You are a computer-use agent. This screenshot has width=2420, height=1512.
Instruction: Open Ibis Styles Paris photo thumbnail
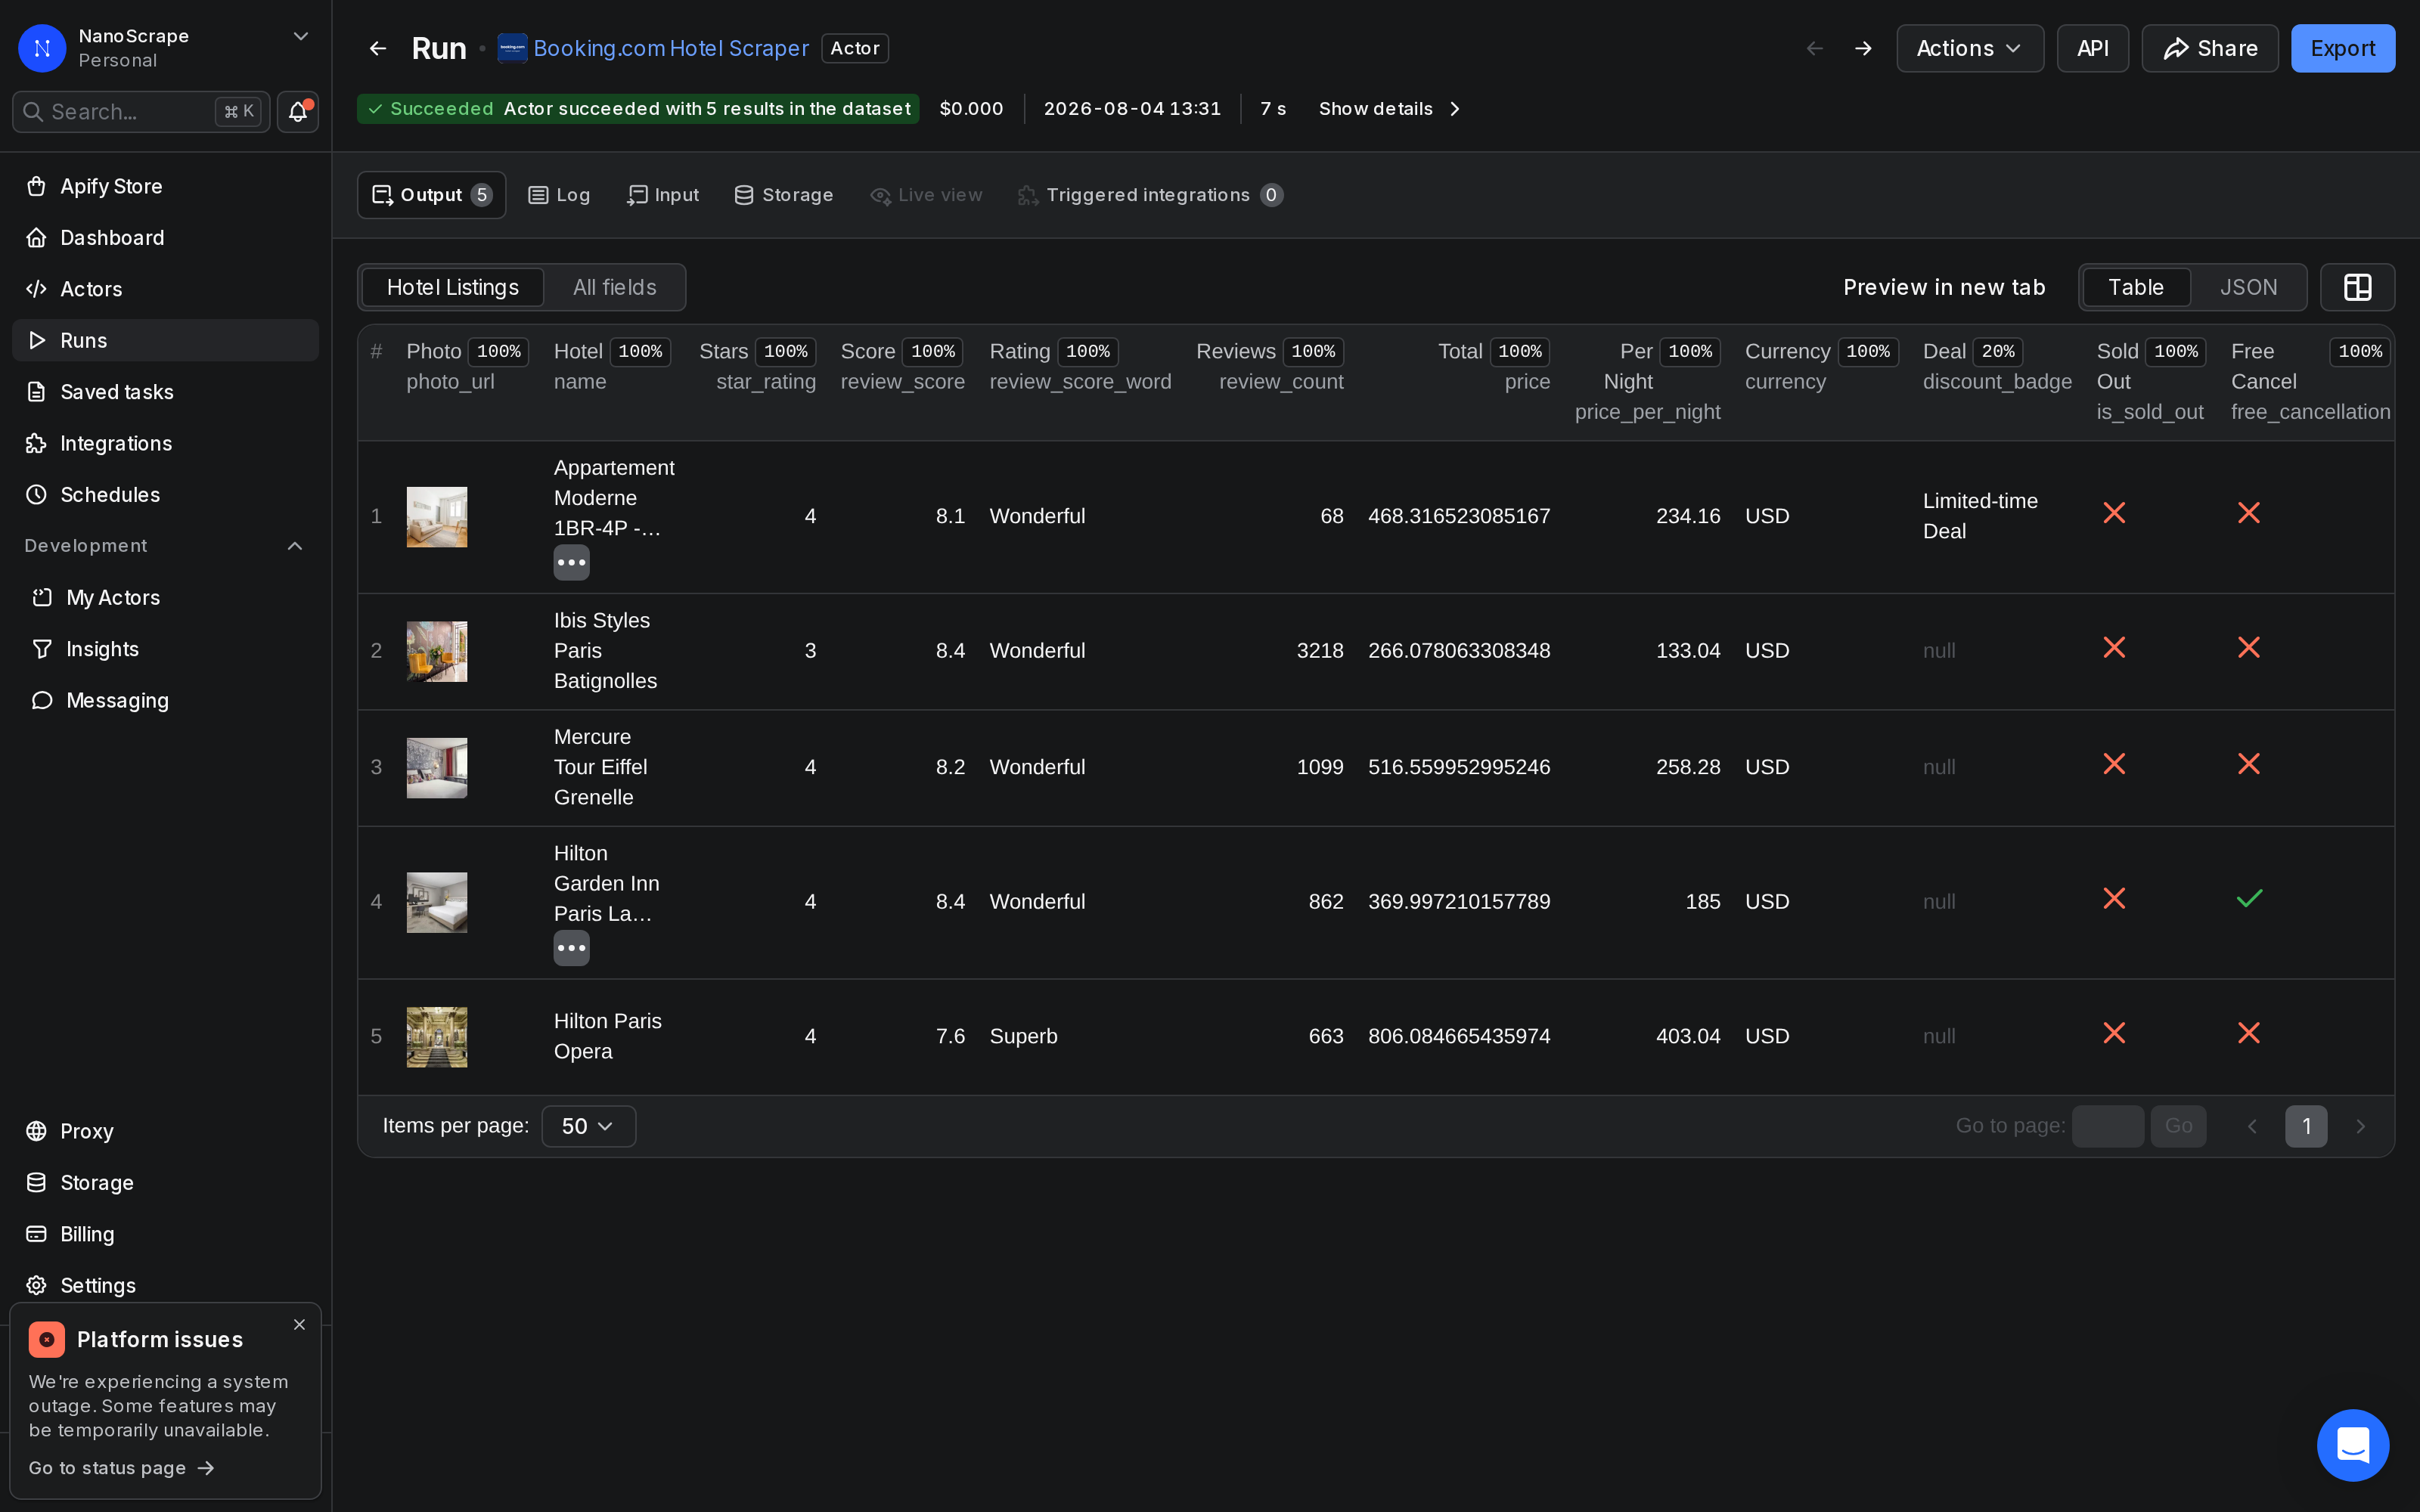click(436, 652)
